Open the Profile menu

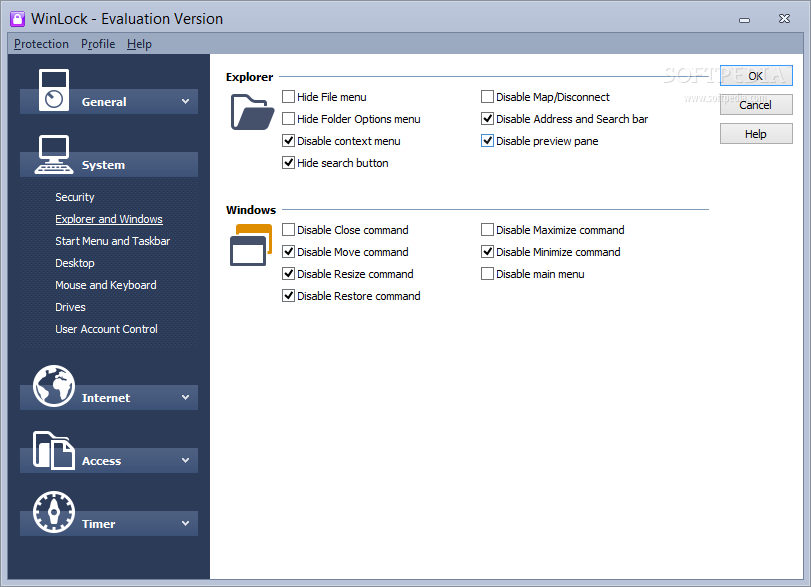98,44
